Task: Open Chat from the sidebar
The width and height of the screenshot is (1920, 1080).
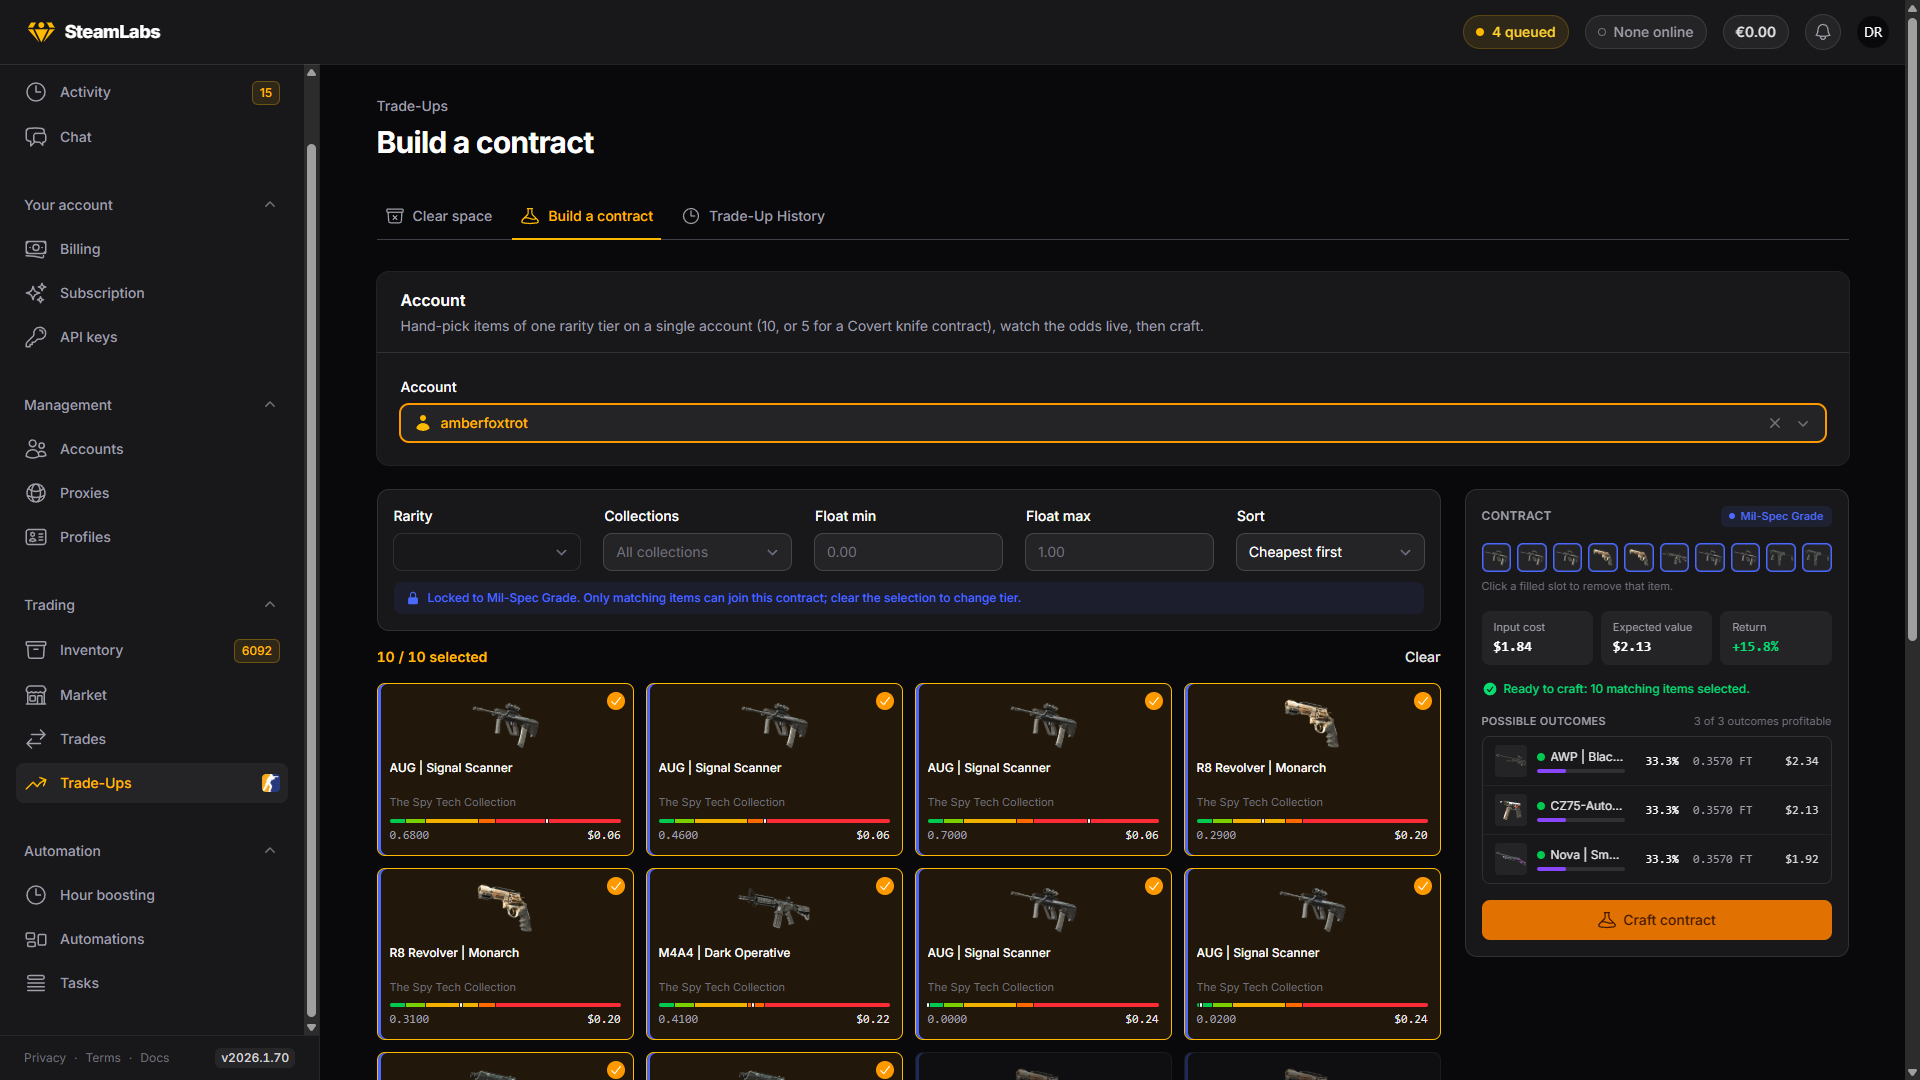Action: pos(152,137)
